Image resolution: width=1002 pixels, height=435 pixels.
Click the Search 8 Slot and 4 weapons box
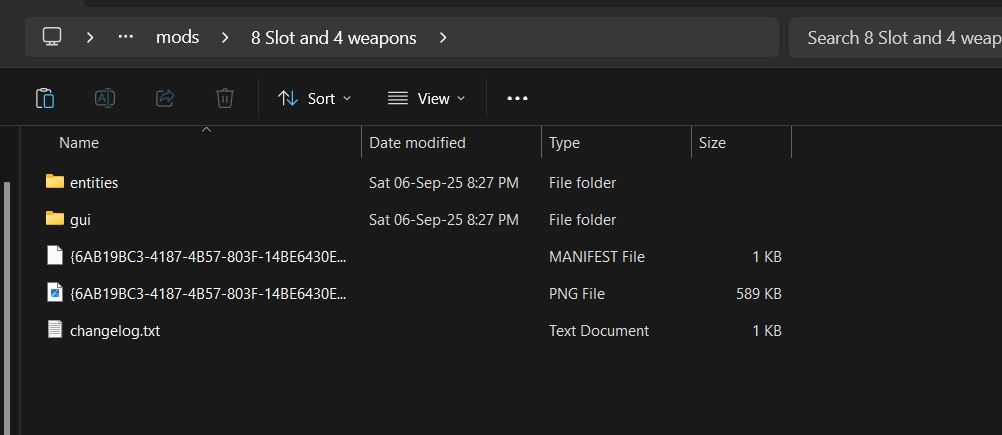point(896,38)
